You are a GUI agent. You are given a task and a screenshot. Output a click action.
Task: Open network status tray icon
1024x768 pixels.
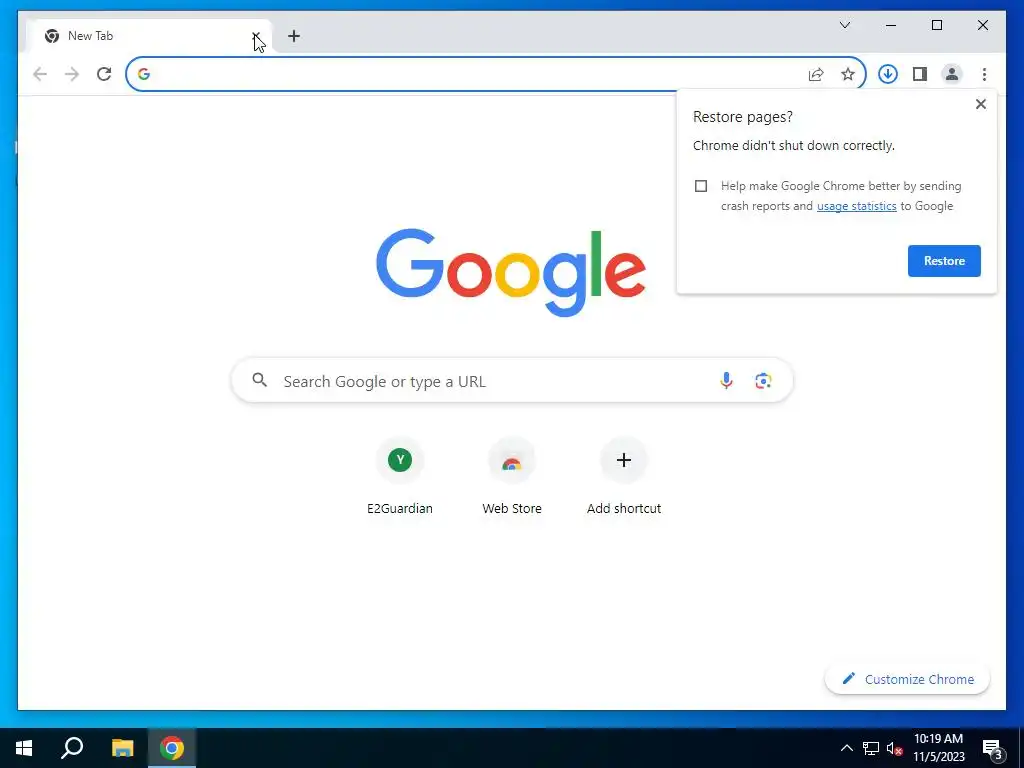871,748
